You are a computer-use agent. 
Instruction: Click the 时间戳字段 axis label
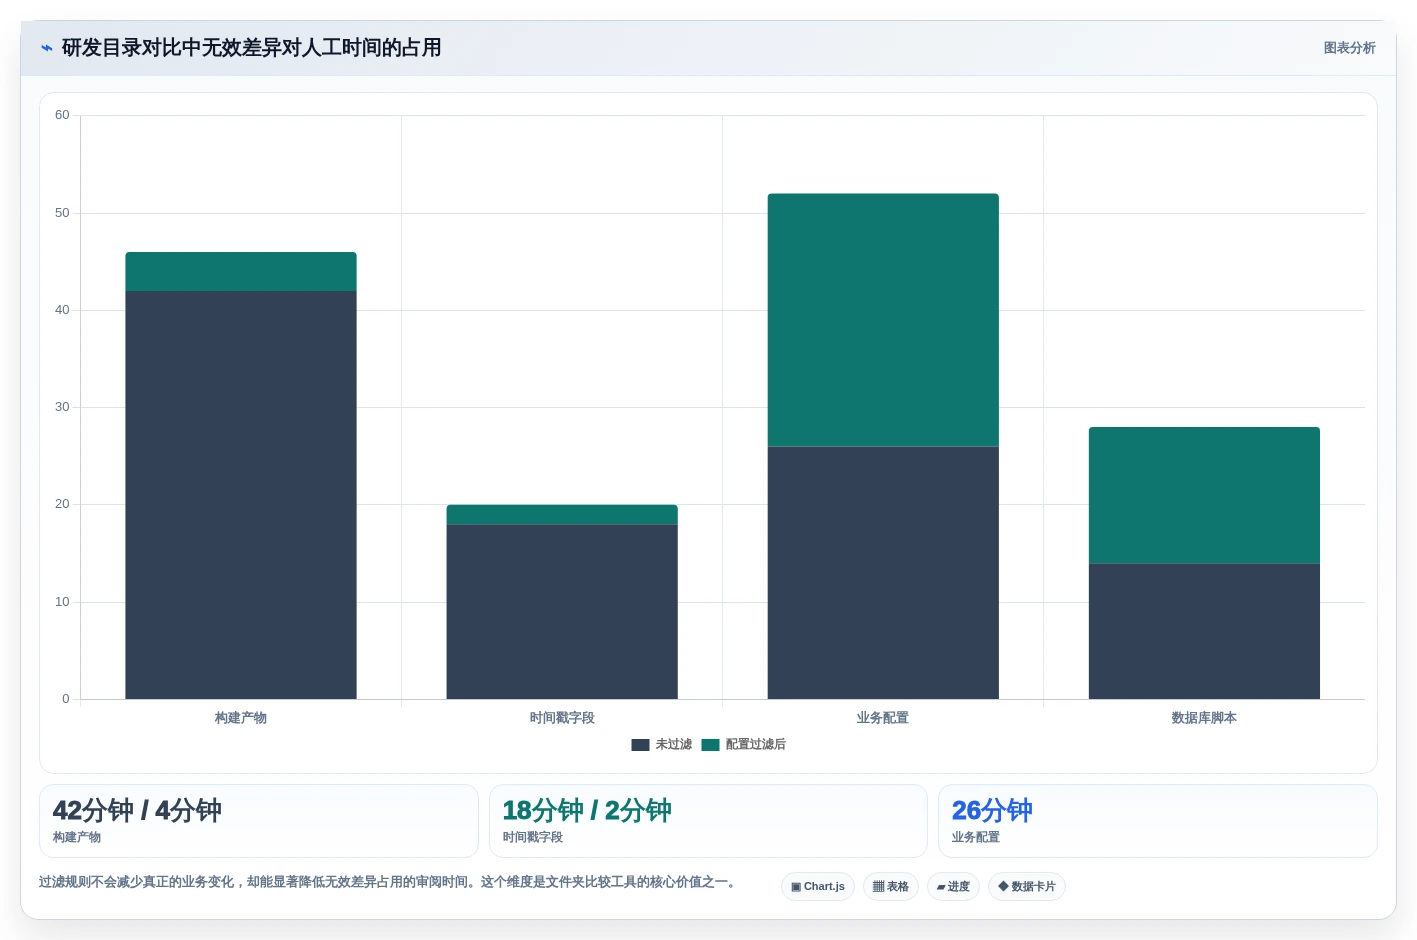tap(562, 718)
